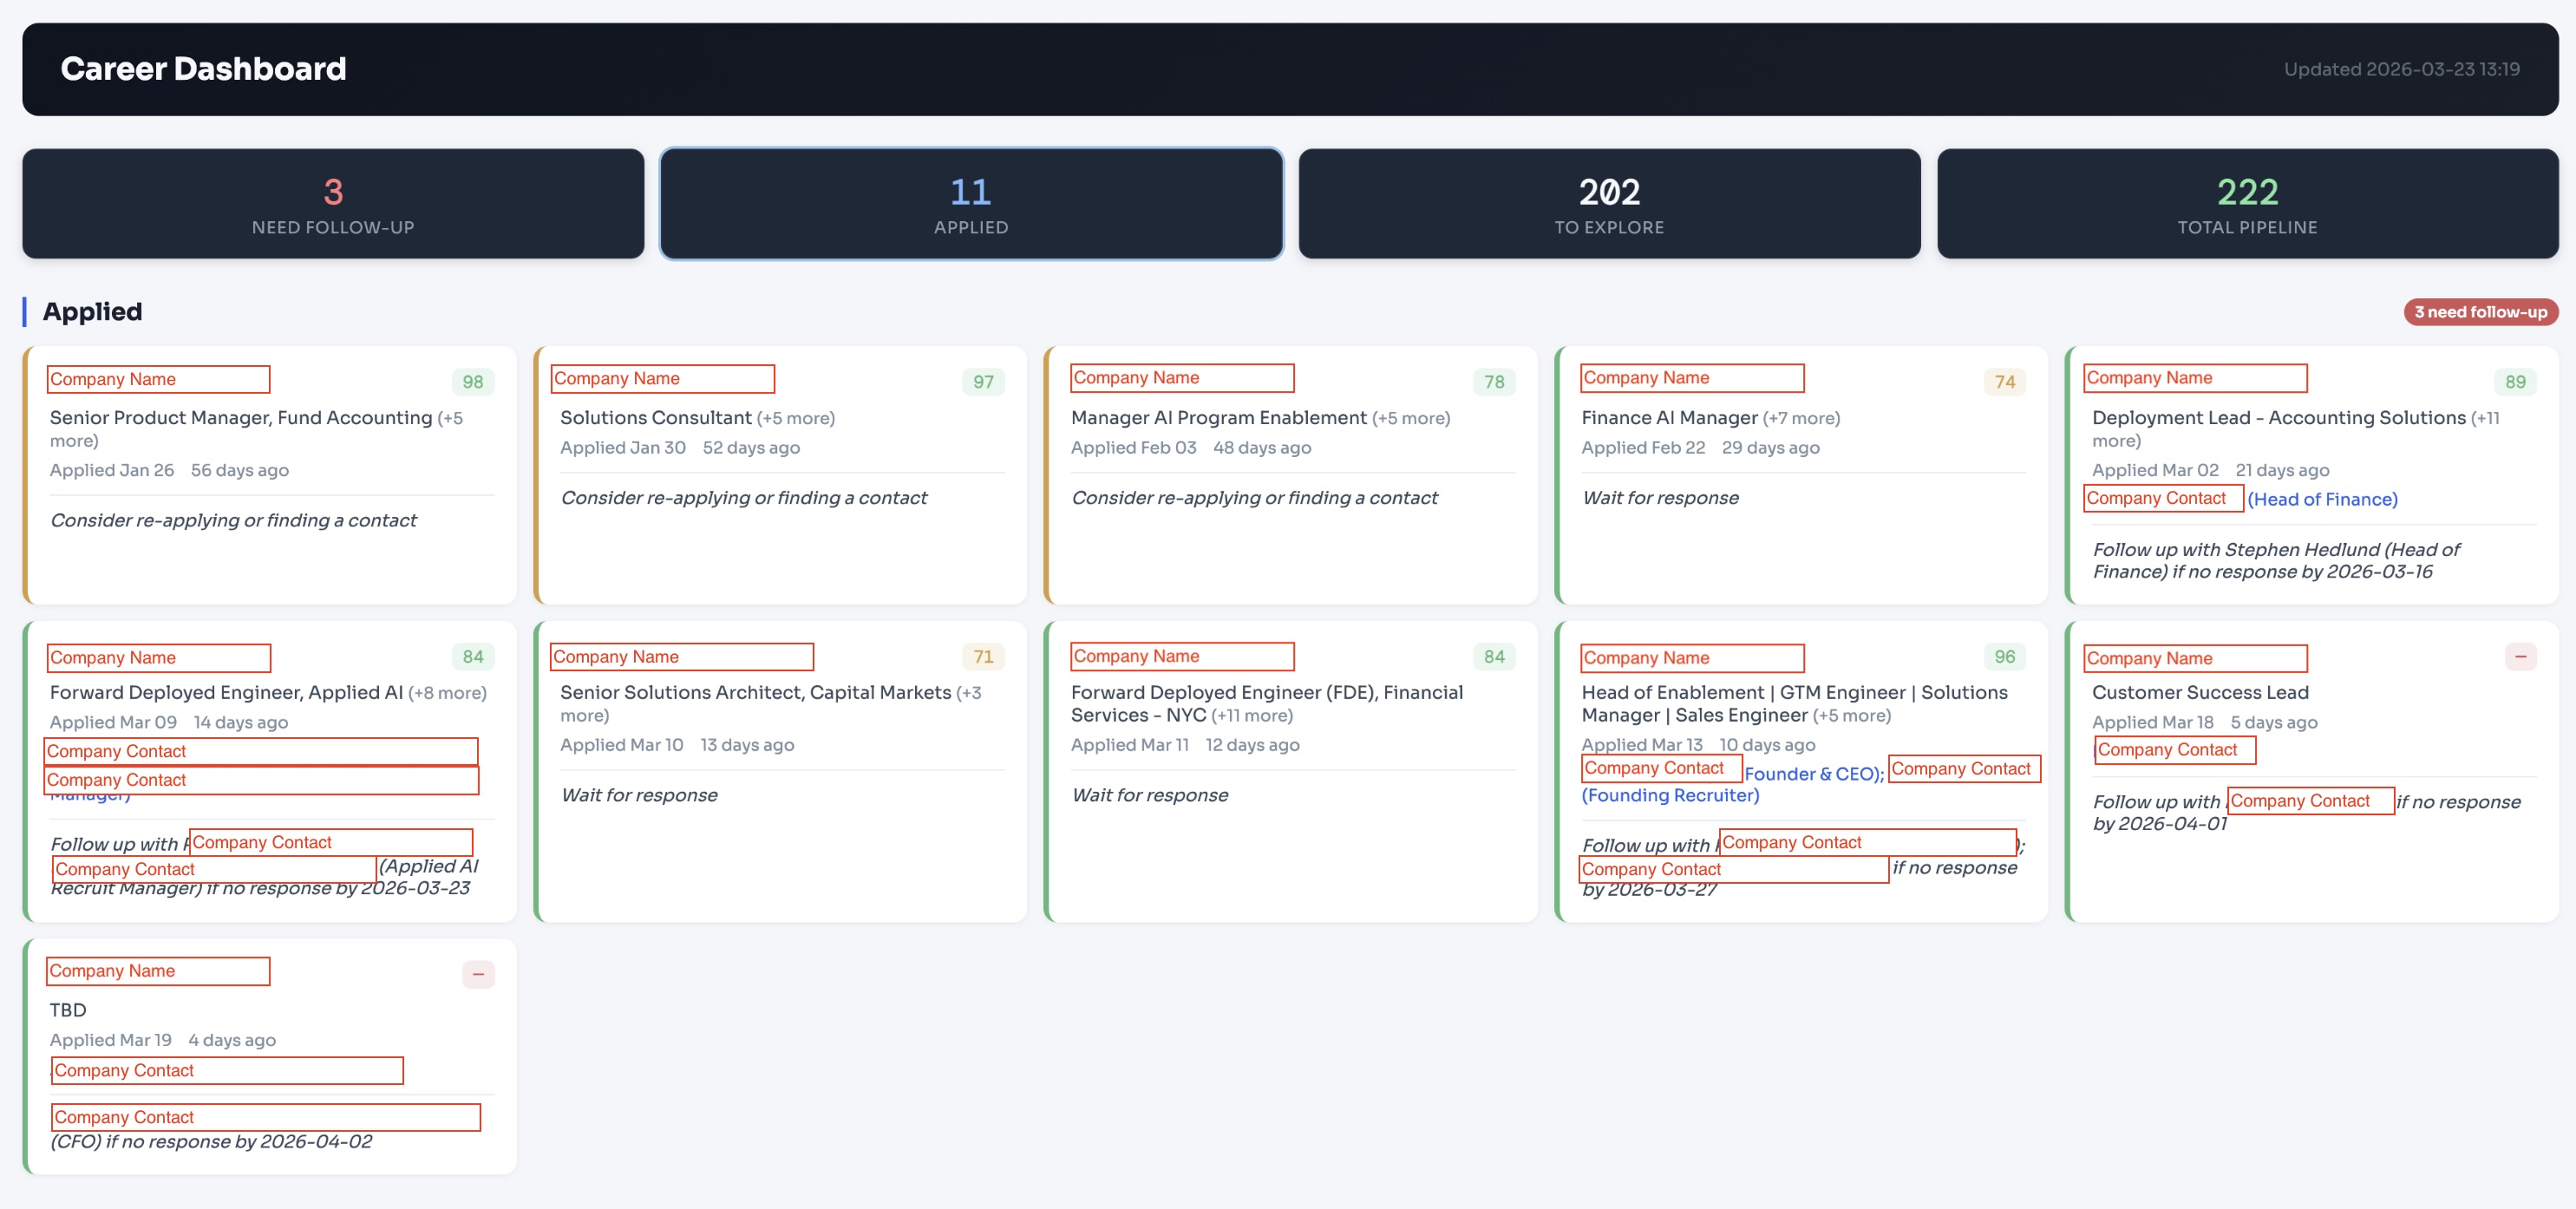2576x1209 pixels.
Task: Select the Applied stat card
Action: (971, 204)
